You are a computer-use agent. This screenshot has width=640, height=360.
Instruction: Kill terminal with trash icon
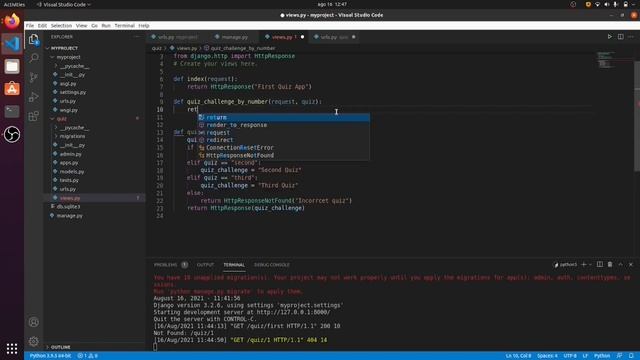coord(610,264)
